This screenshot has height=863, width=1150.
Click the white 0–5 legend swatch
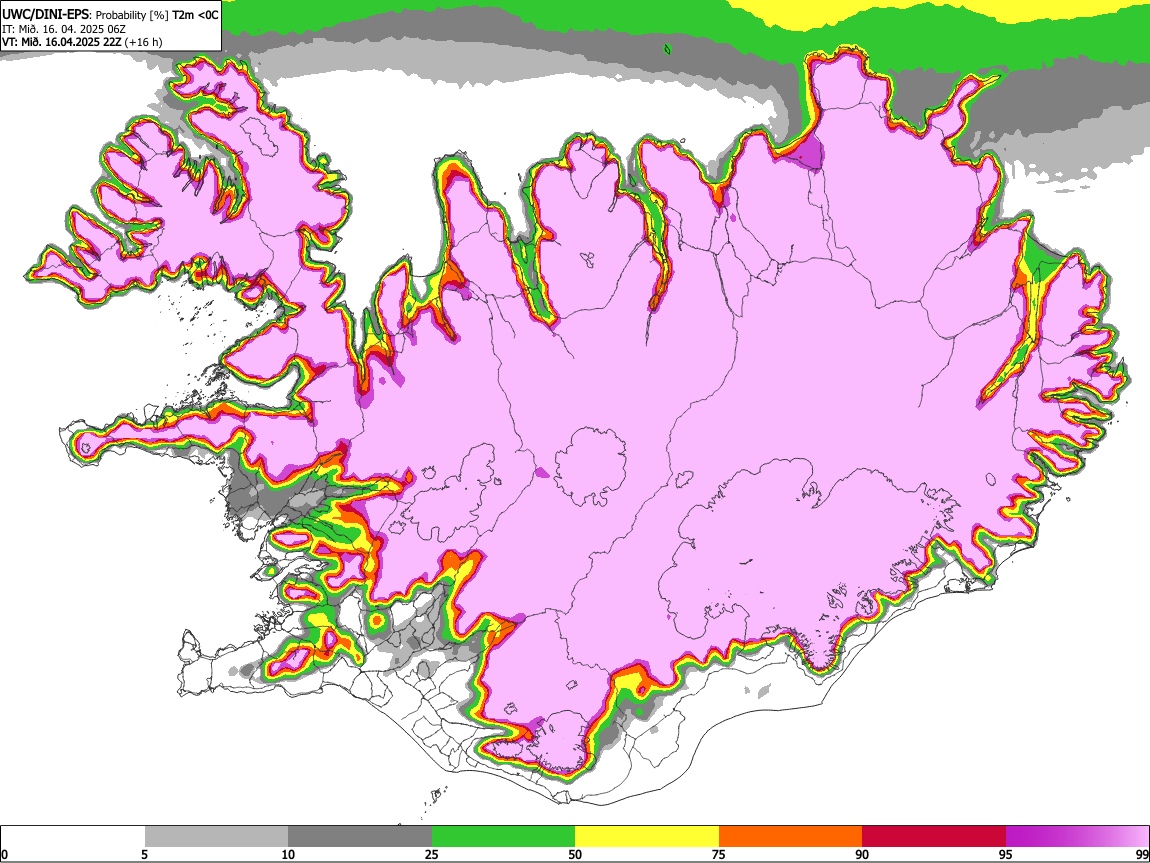[x=73, y=837]
